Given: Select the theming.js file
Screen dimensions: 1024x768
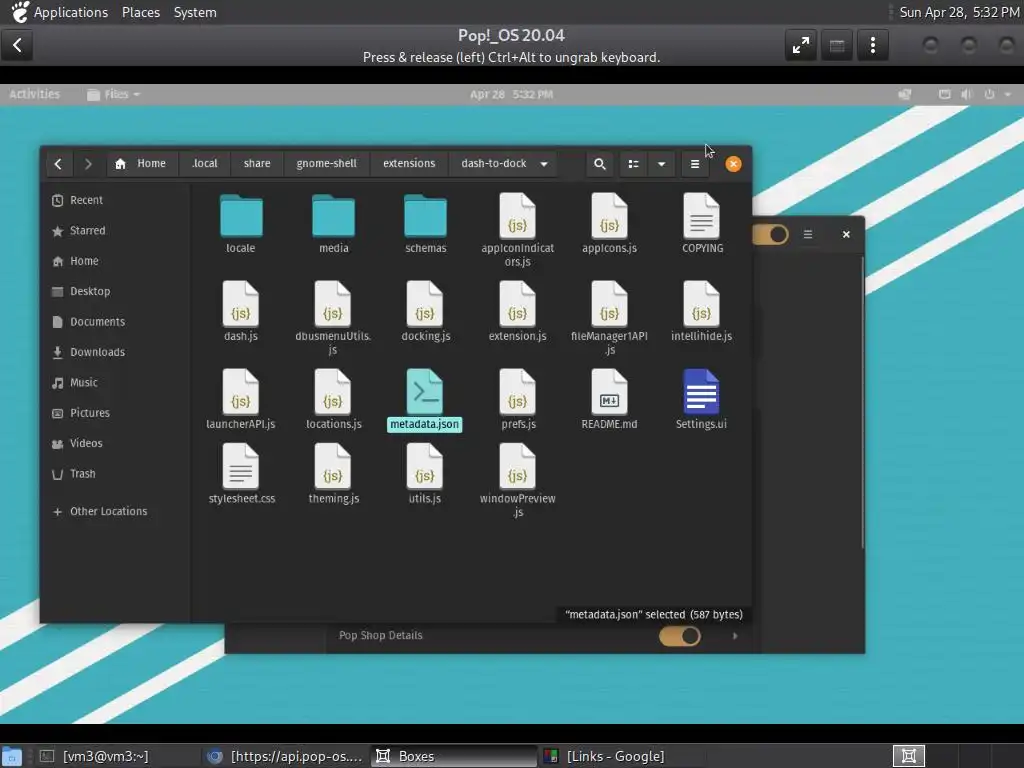Looking at the screenshot, I should pyautogui.click(x=333, y=474).
